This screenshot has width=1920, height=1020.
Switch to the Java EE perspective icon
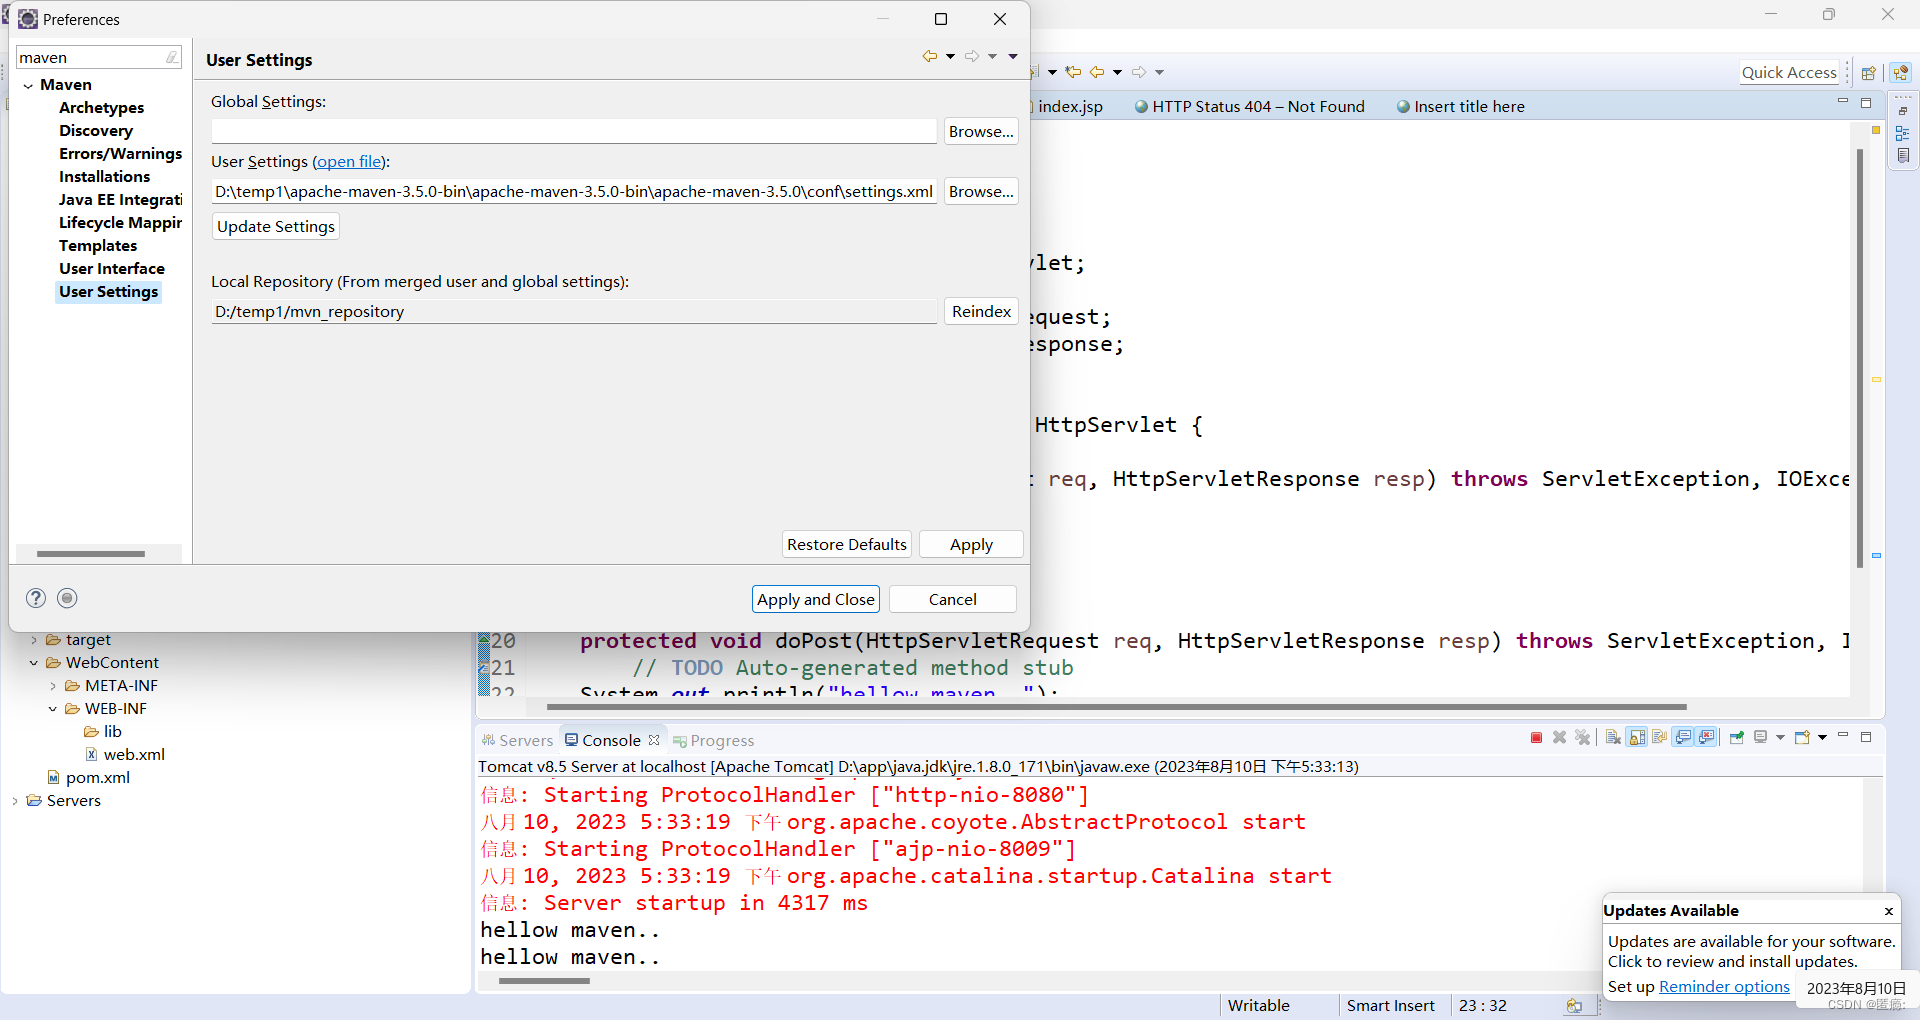pyautogui.click(x=1901, y=73)
